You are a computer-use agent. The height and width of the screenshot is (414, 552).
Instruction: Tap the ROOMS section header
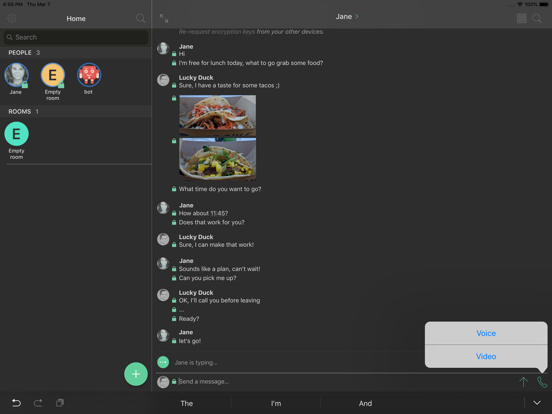point(76,112)
